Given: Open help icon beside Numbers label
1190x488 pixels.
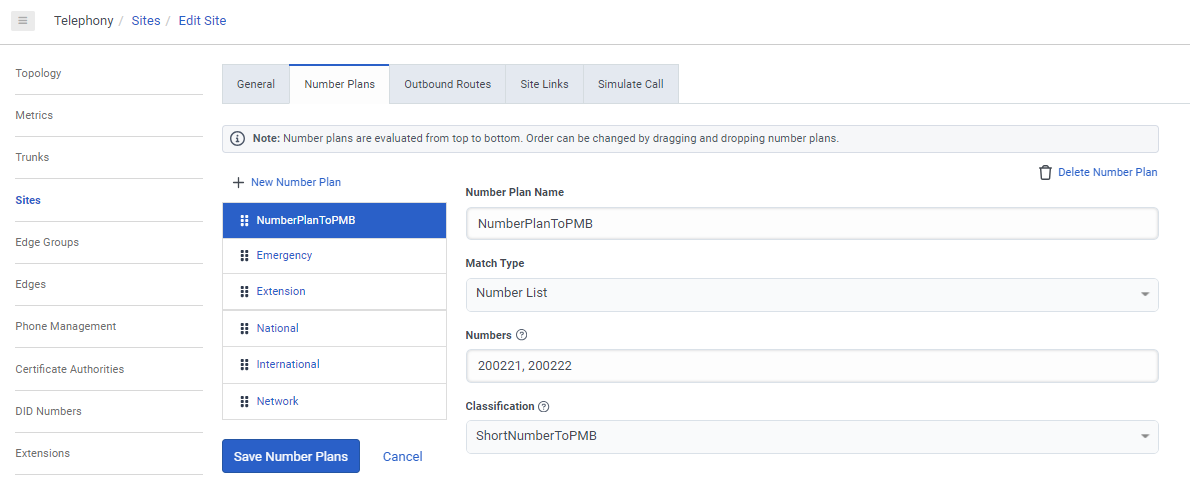Looking at the screenshot, I should click(521, 335).
